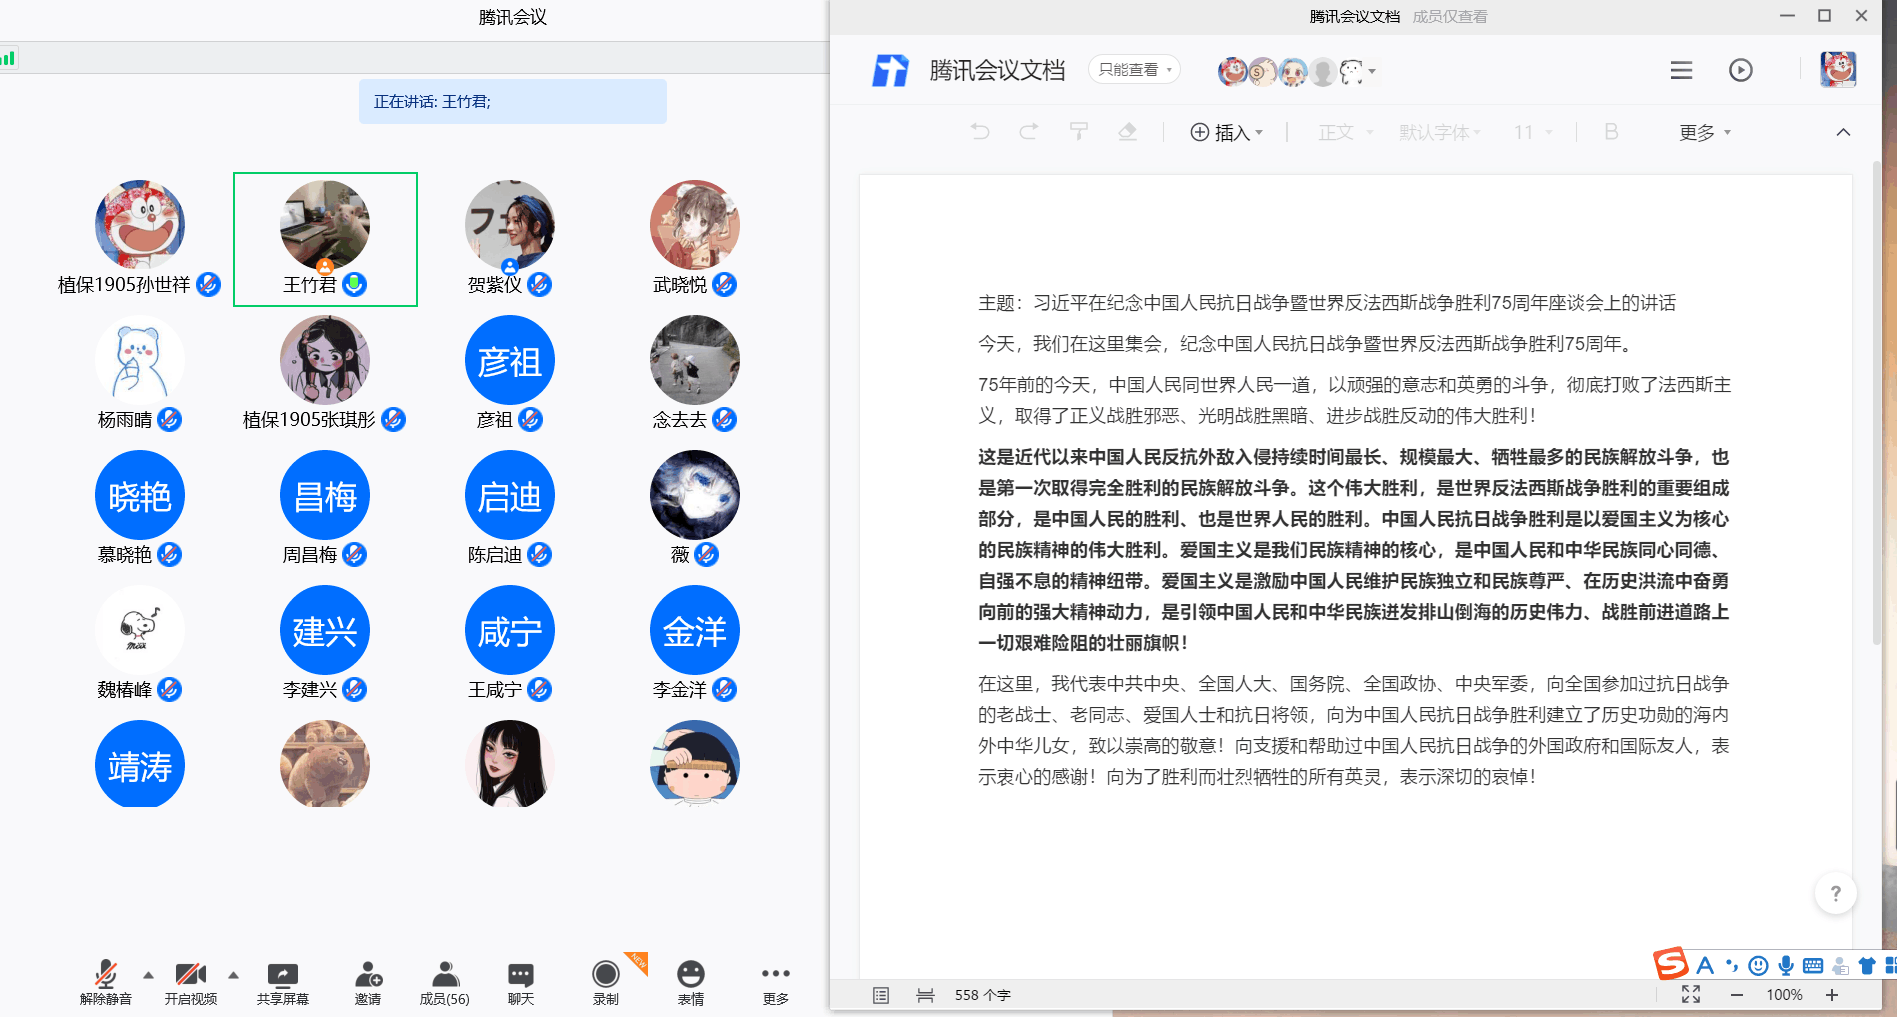
Task: Click the 558 个字 word count
Action: point(982,995)
